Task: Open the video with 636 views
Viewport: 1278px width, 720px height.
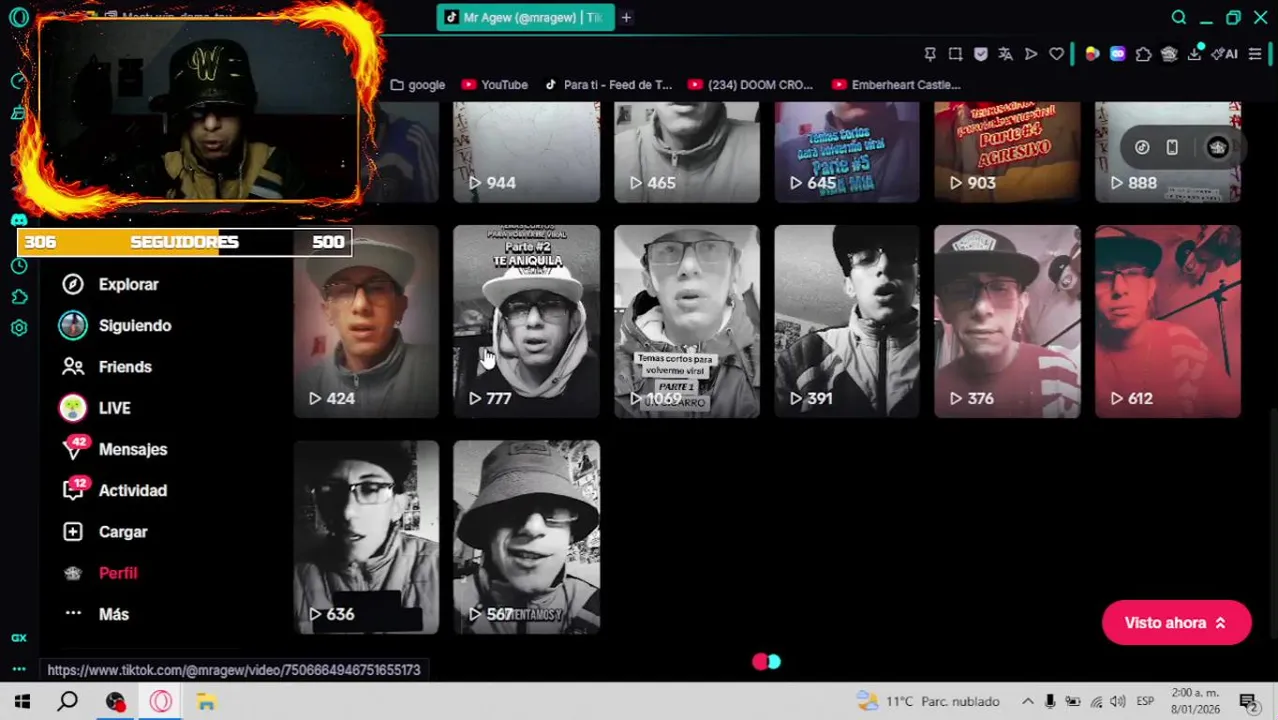Action: [366, 537]
